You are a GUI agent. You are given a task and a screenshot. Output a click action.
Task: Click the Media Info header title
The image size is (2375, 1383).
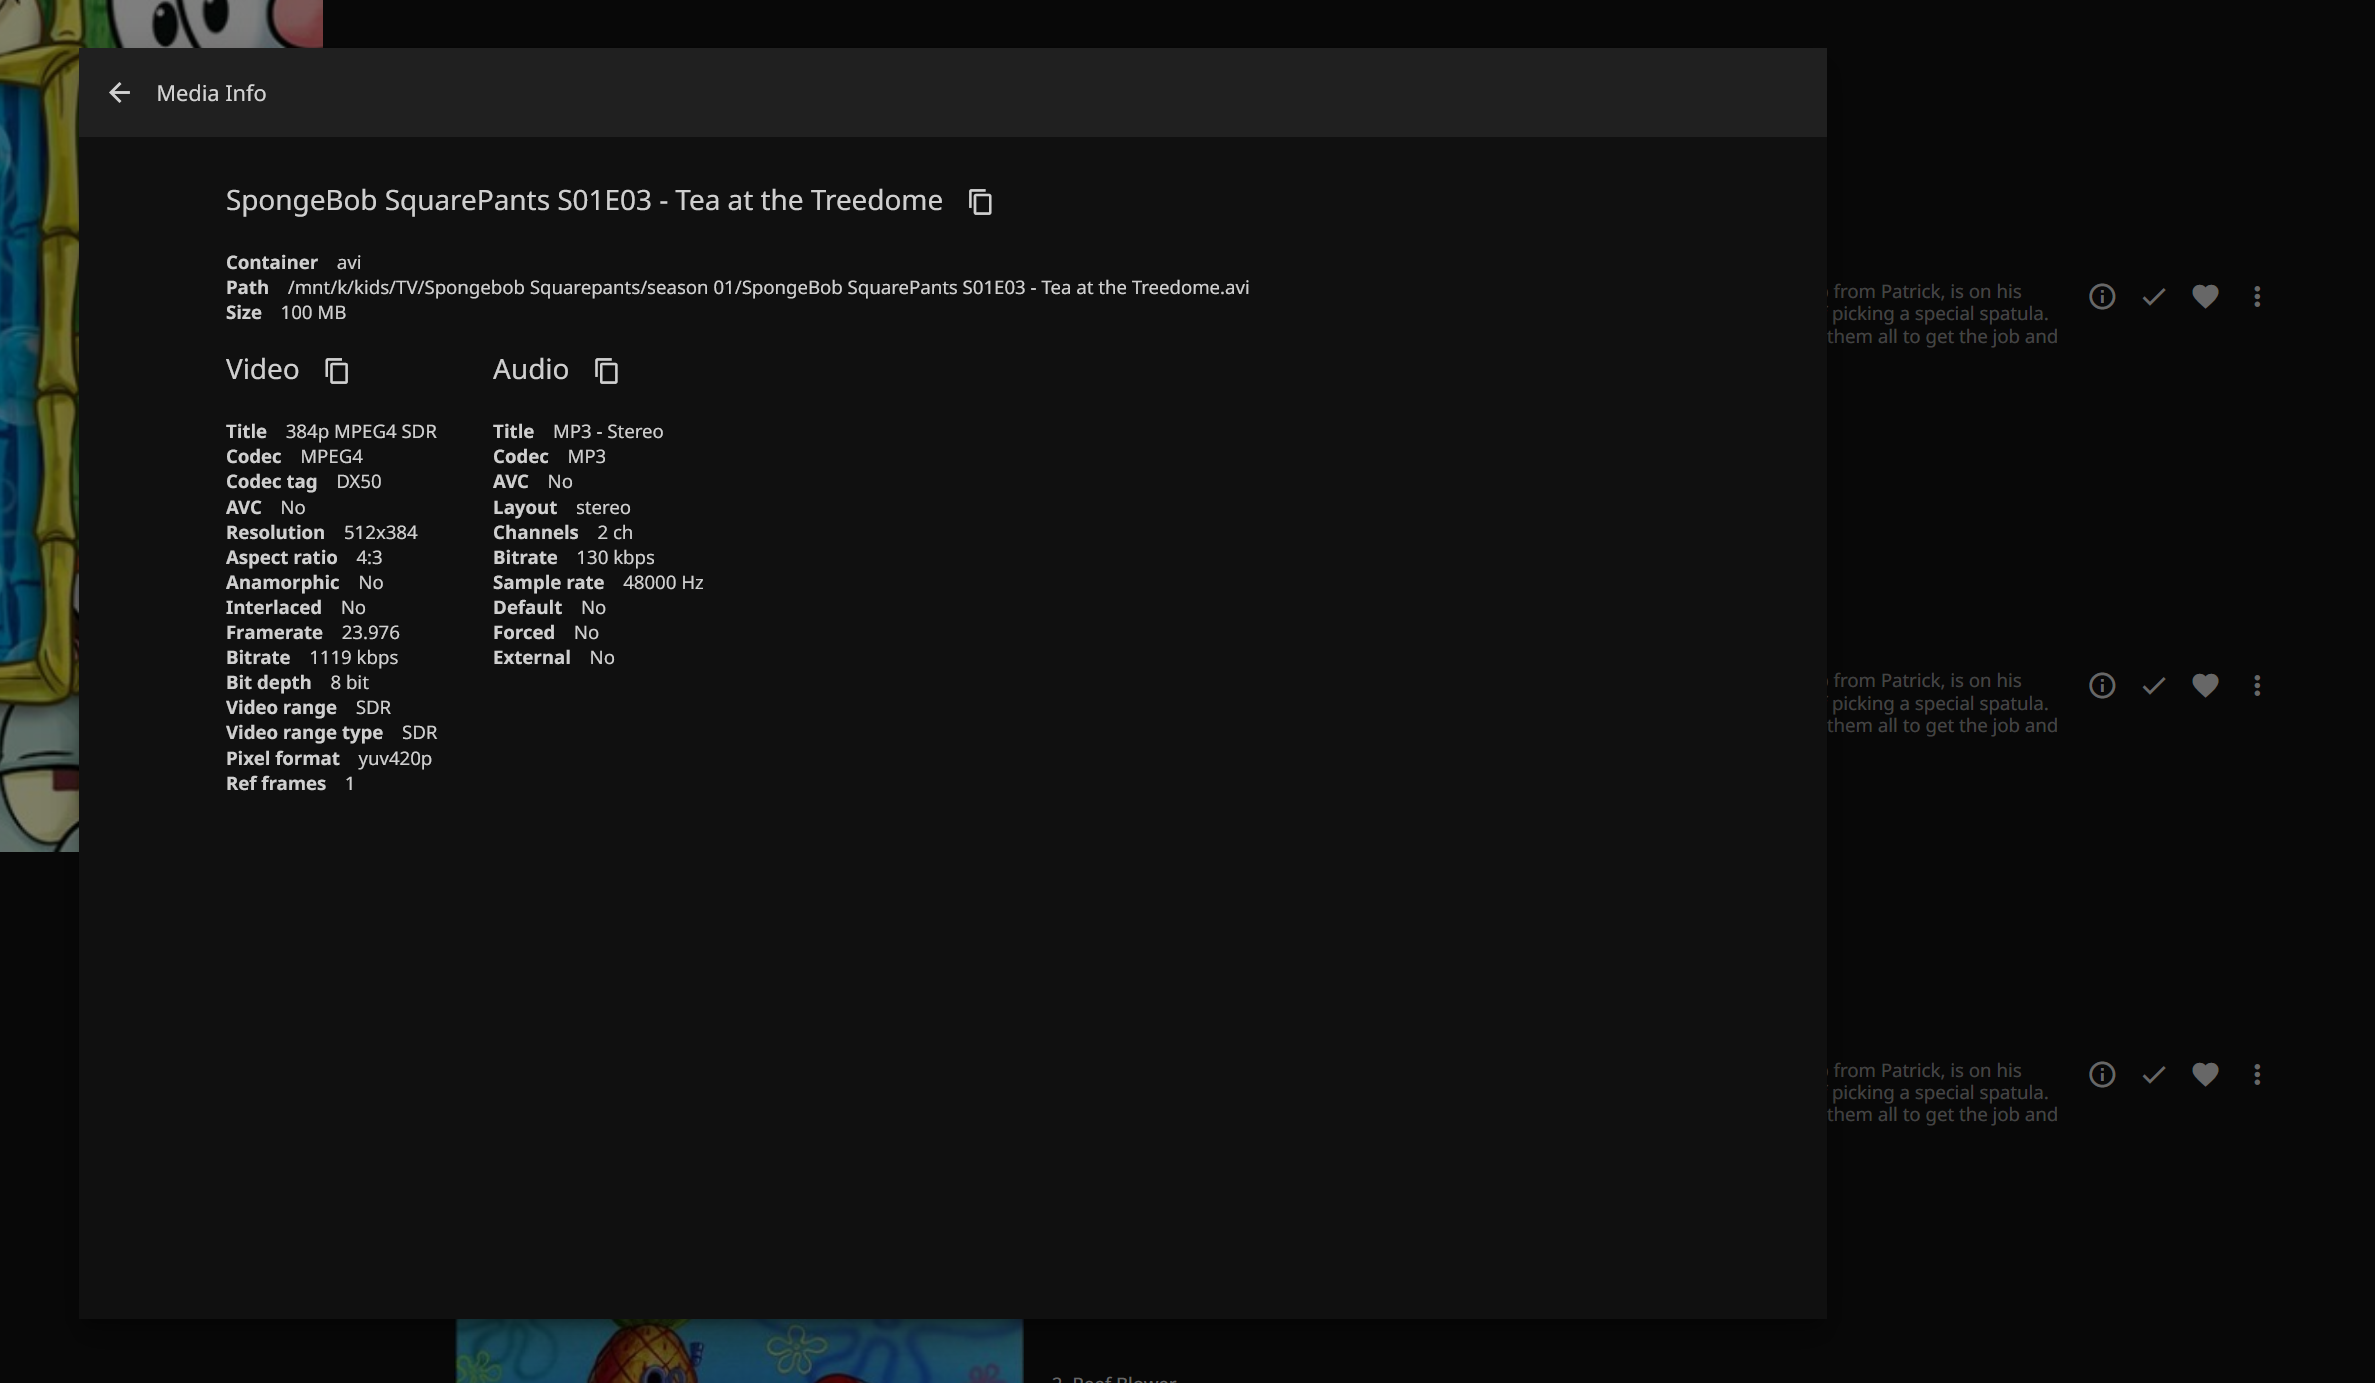(x=211, y=93)
